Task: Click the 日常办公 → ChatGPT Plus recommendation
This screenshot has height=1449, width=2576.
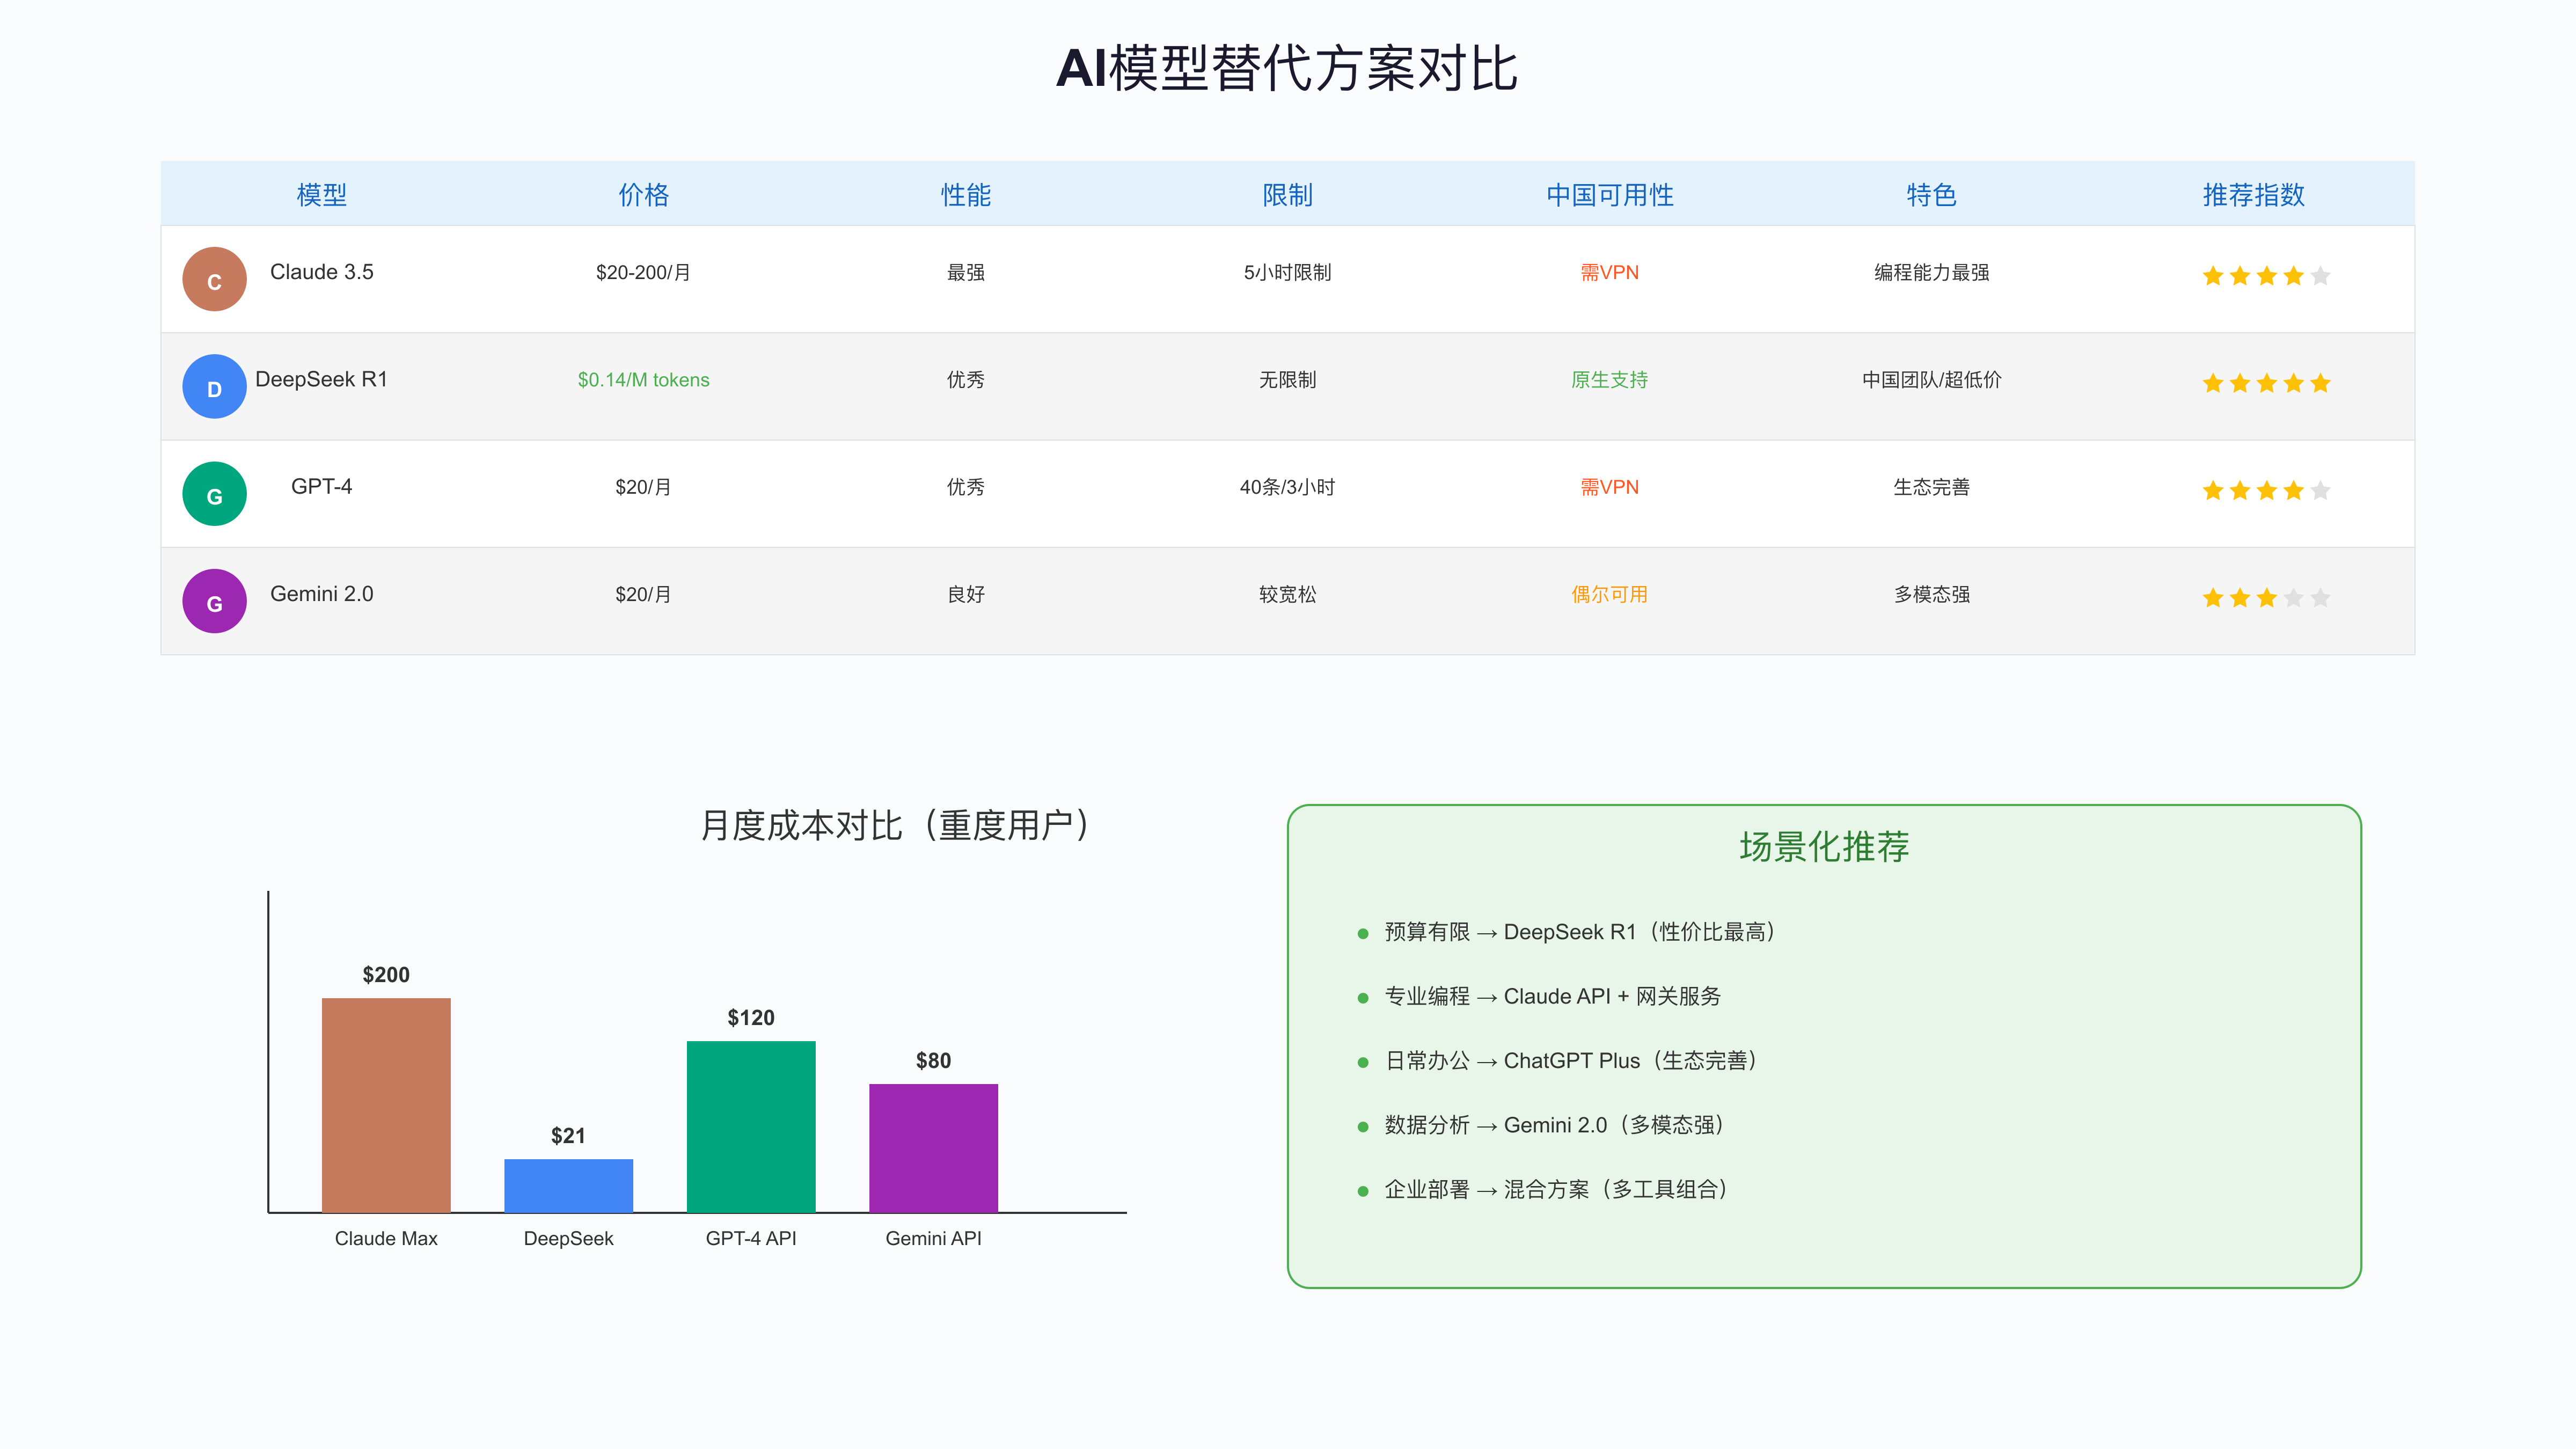Action: click(1570, 1061)
